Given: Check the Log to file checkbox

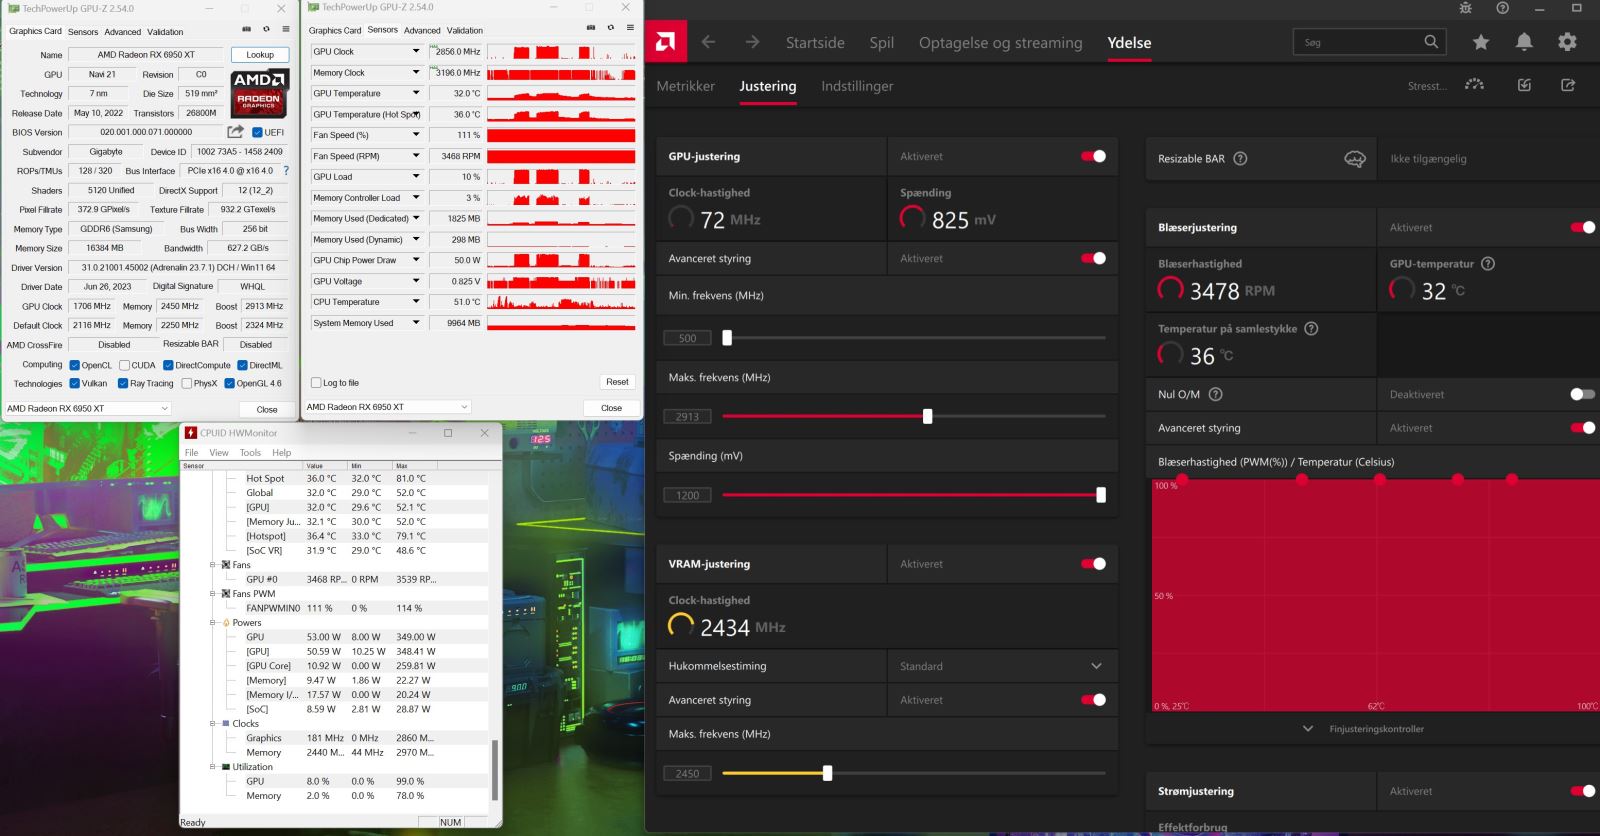Looking at the screenshot, I should 316,383.
